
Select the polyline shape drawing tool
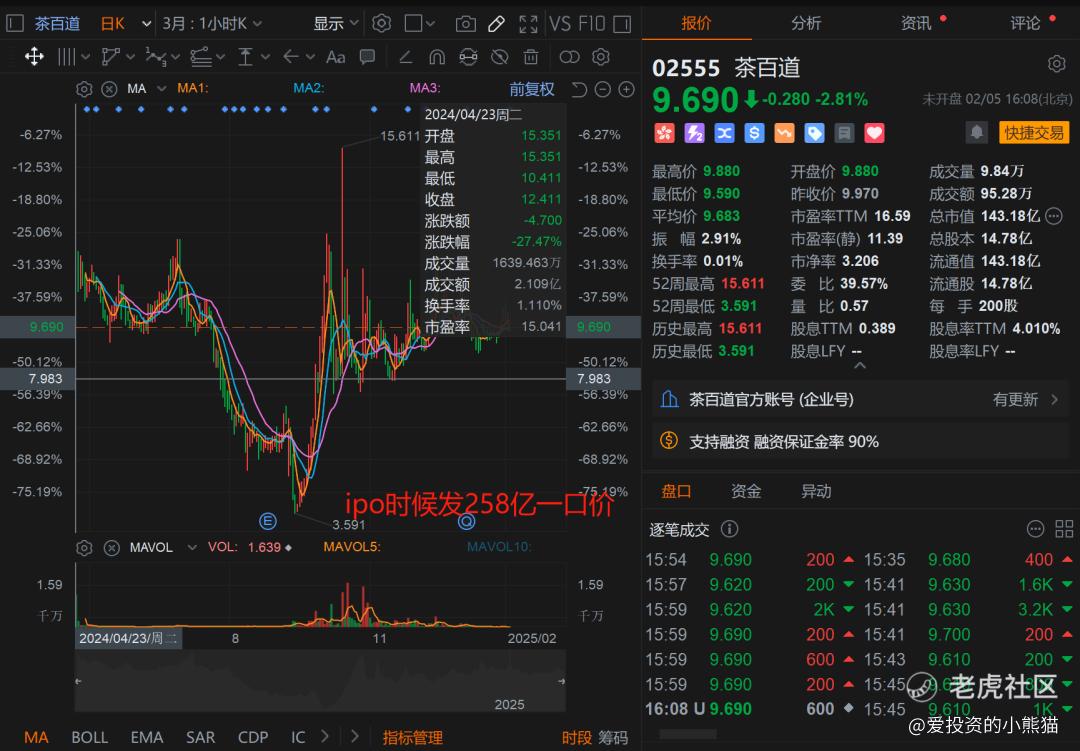click(110, 56)
